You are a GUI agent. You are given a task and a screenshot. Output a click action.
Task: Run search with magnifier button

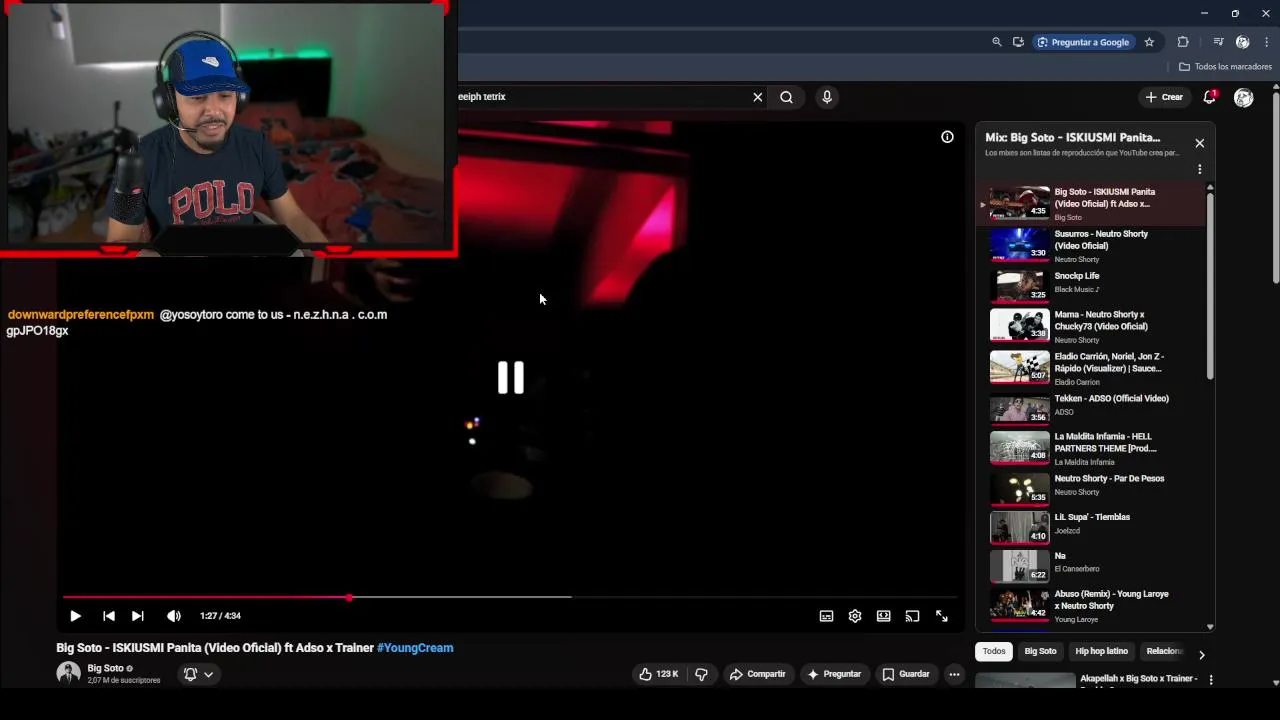point(787,97)
